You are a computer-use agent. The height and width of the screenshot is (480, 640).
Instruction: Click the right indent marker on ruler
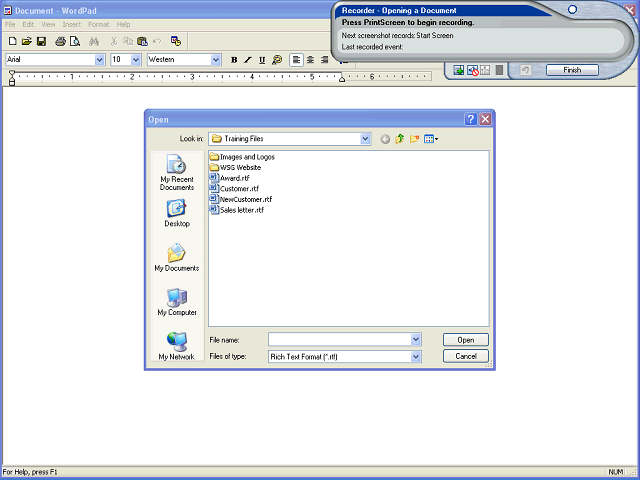click(x=342, y=79)
